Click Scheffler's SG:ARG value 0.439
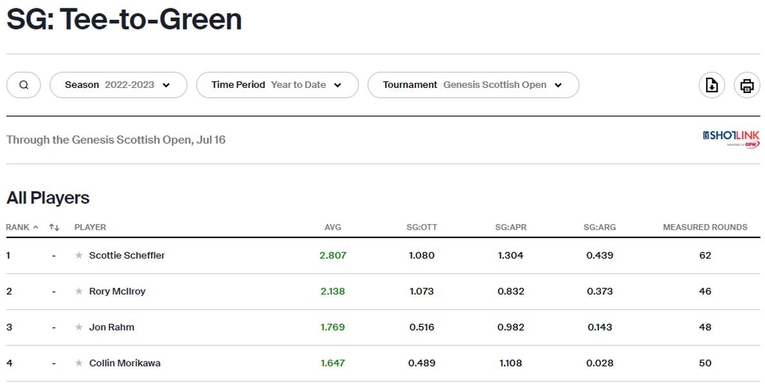The width and height of the screenshot is (765, 387). pyautogui.click(x=600, y=255)
